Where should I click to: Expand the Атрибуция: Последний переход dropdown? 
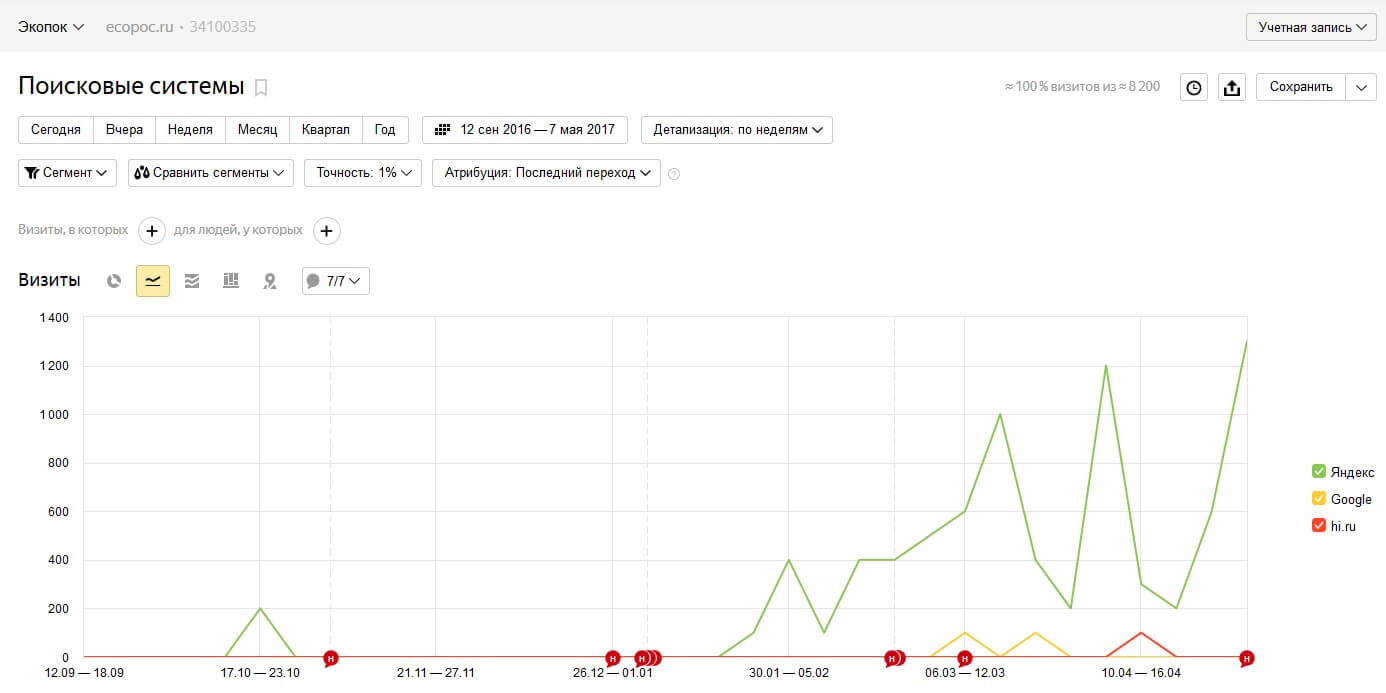(546, 173)
